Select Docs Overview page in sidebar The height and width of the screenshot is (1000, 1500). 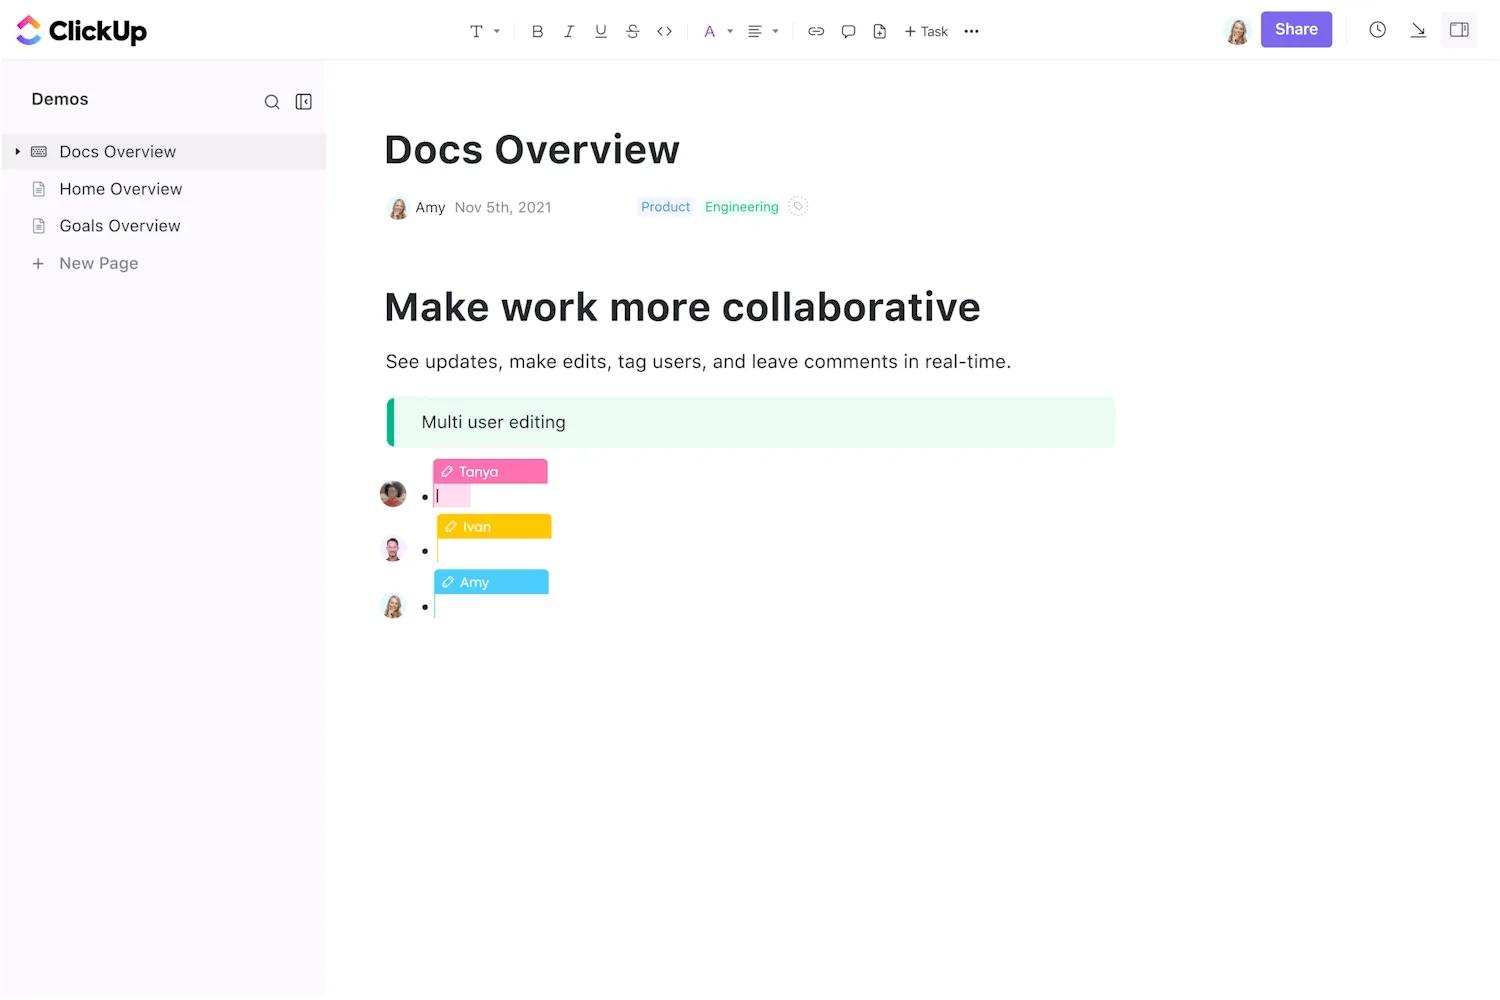[x=164, y=152]
